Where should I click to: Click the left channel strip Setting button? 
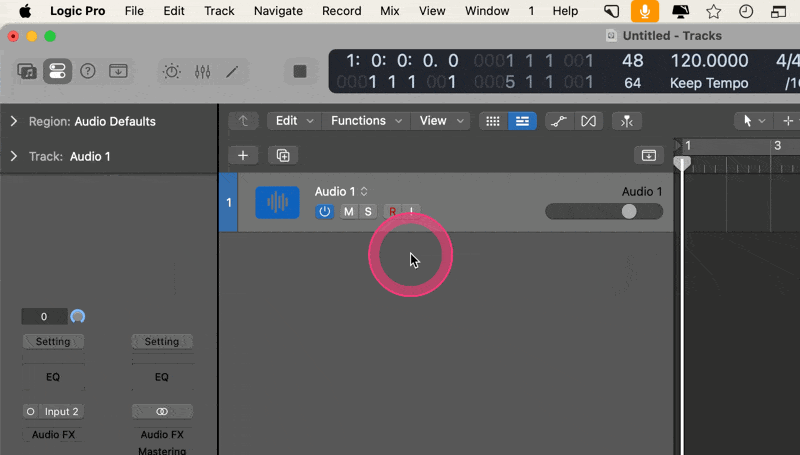tap(53, 341)
